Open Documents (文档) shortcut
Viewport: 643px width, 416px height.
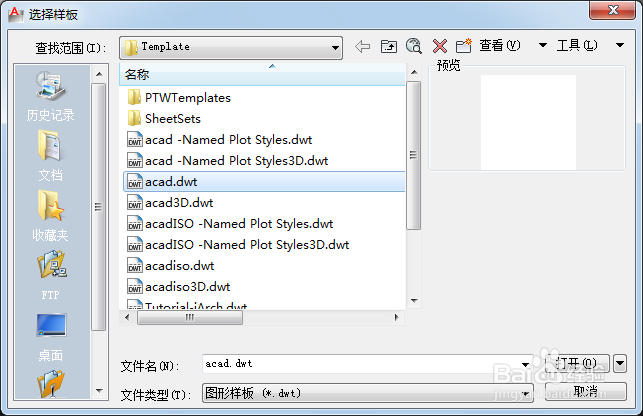[50, 156]
